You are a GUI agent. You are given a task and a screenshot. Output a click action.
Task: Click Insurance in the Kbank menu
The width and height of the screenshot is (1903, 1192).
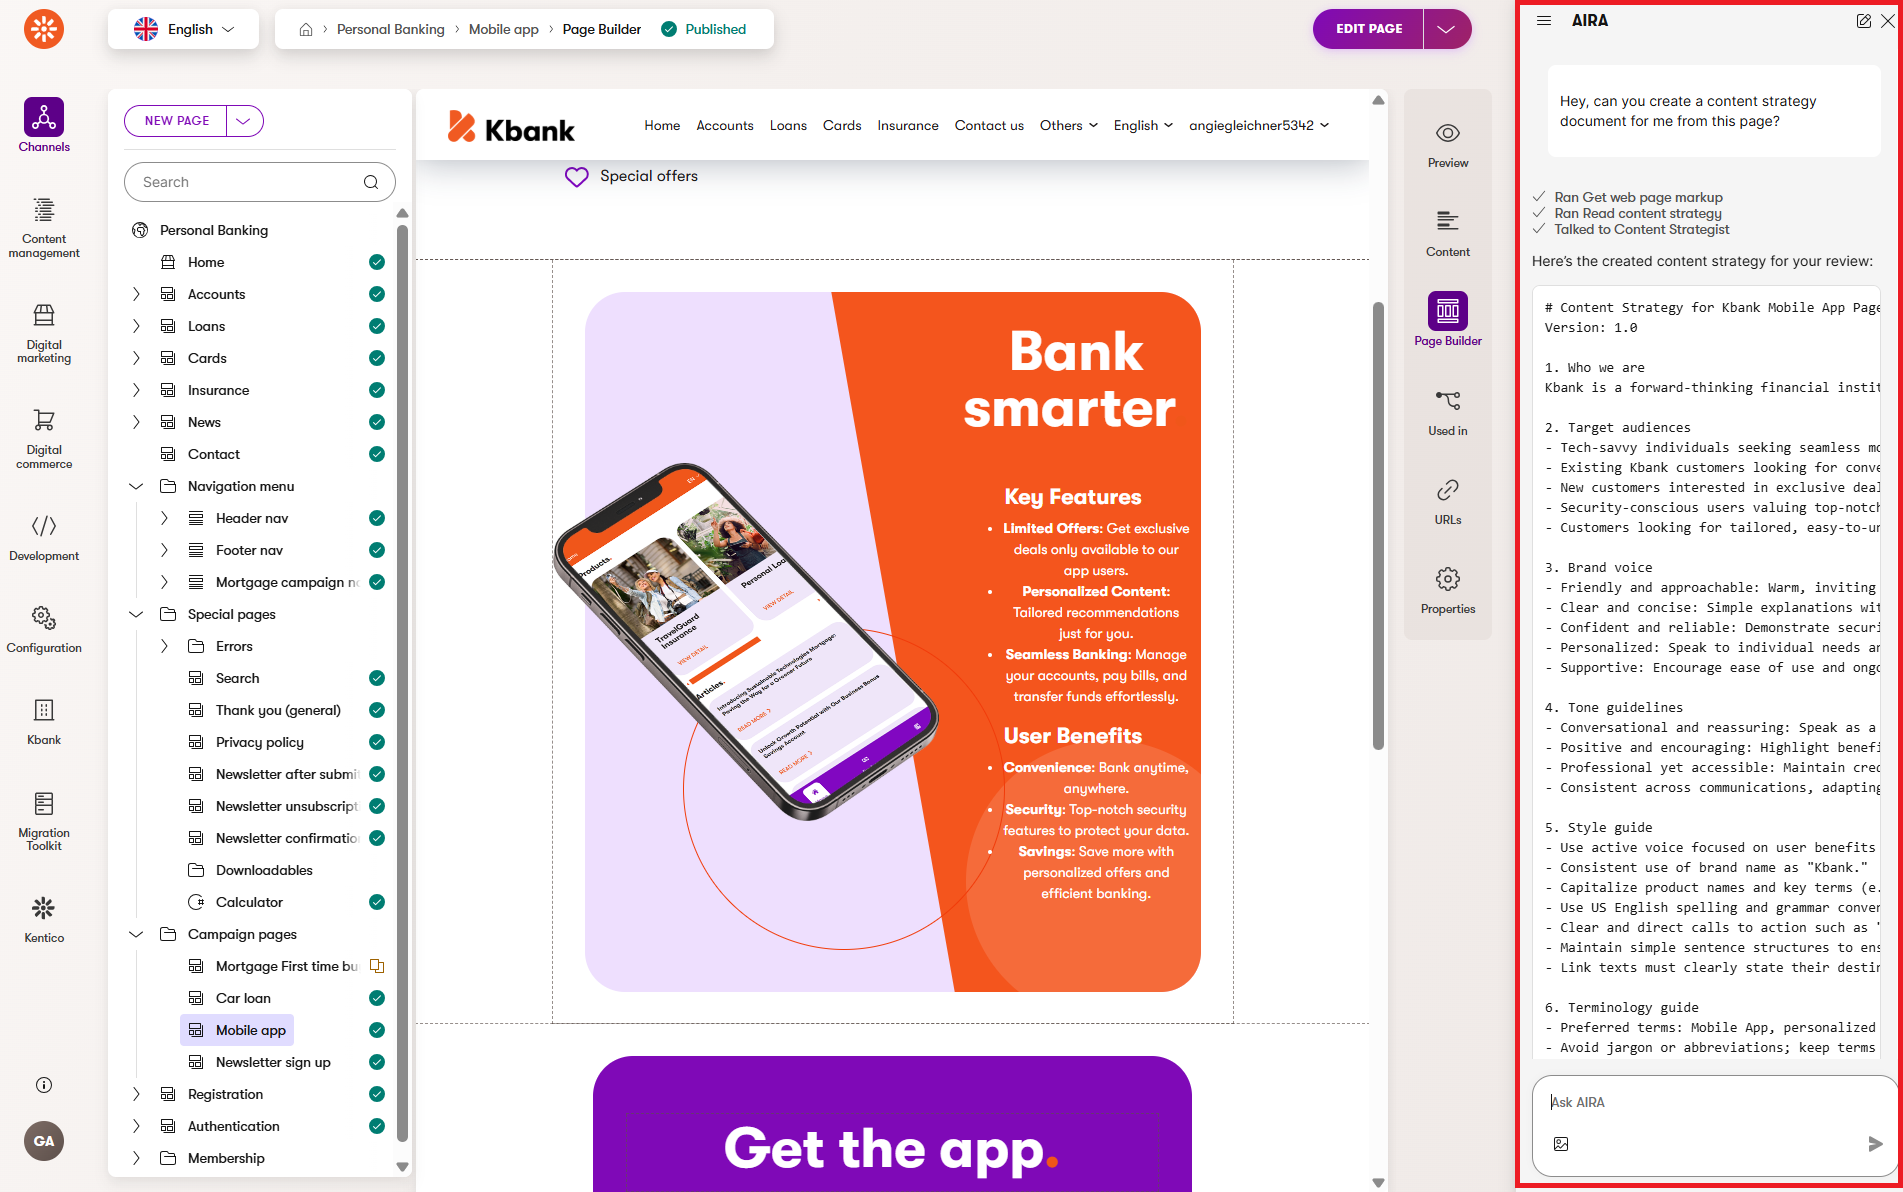click(x=908, y=125)
